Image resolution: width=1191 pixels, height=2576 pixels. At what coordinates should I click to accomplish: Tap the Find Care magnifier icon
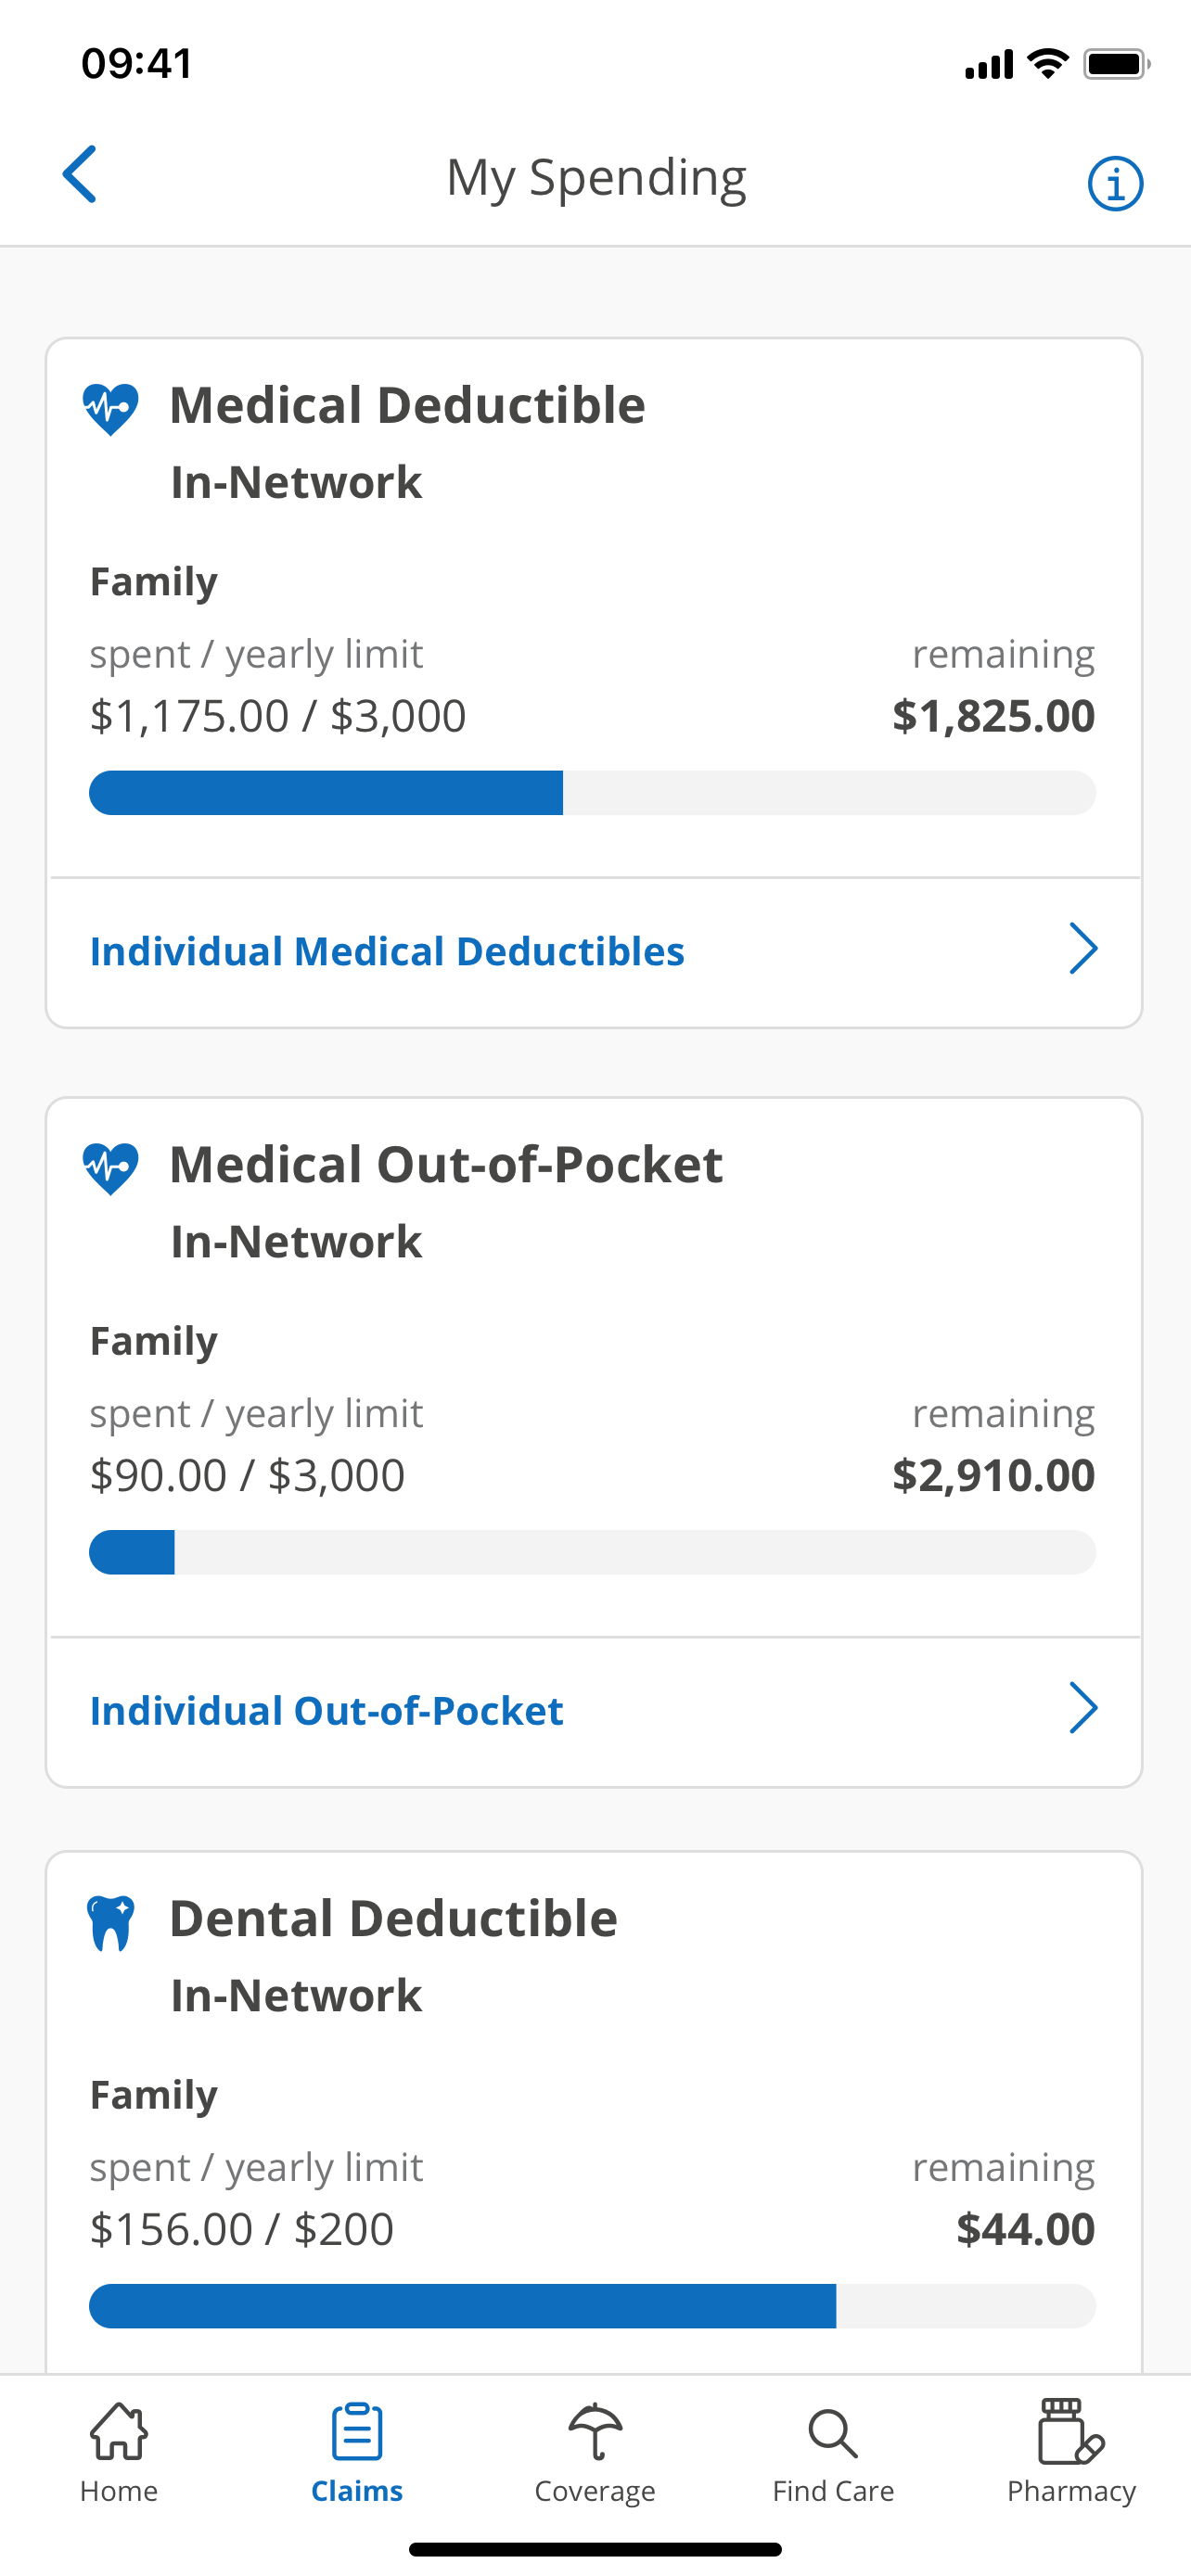tap(832, 2433)
